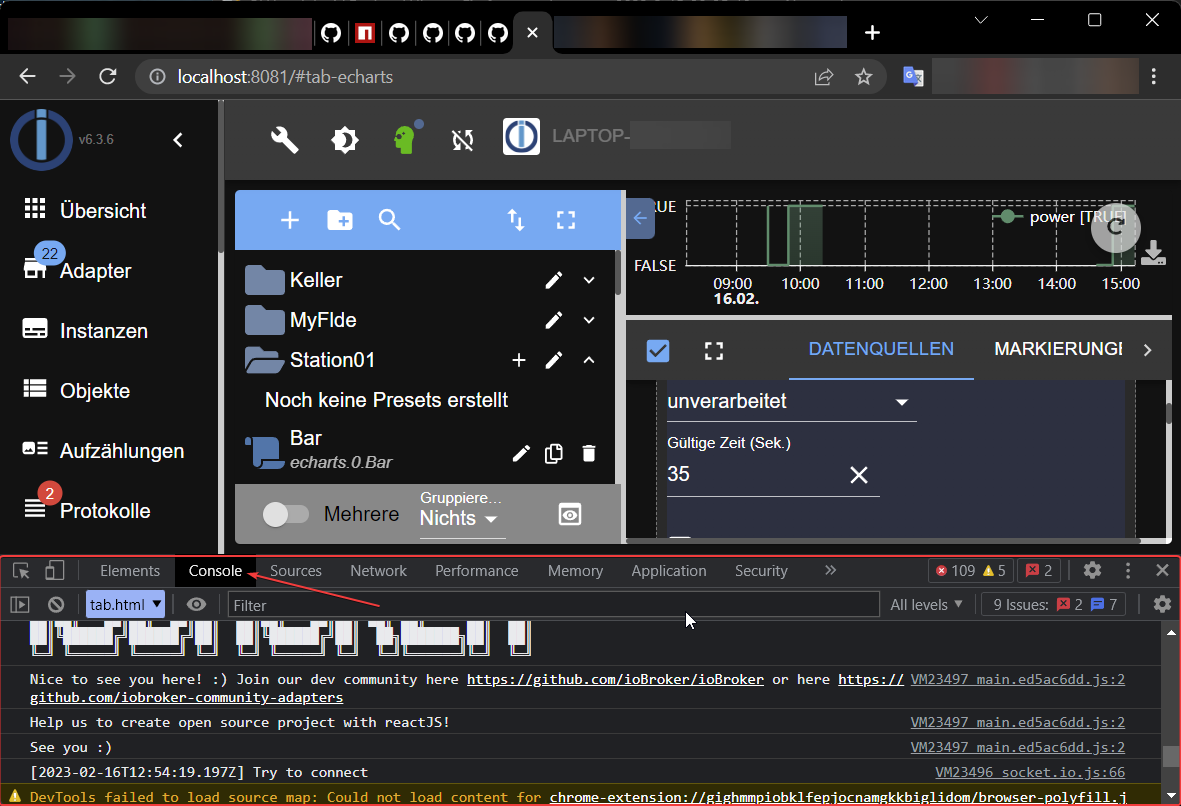The height and width of the screenshot is (806, 1181).
Task: Edit the Station01 folder with the pencil
Action: (x=554, y=360)
